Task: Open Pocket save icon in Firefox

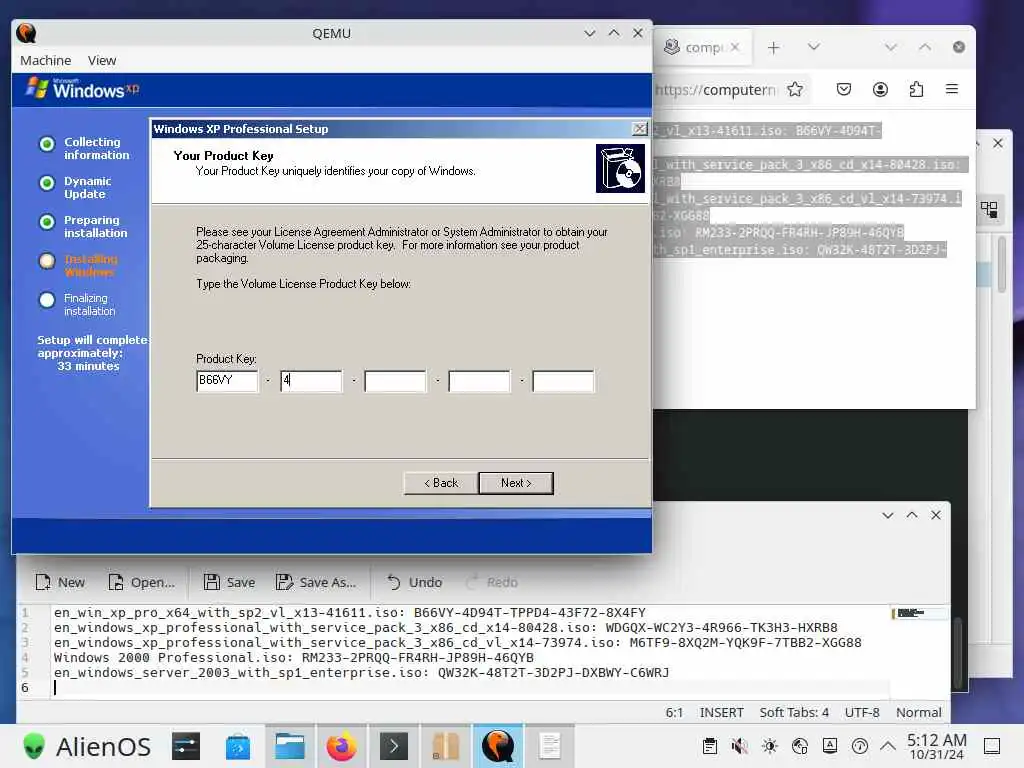Action: point(844,89)
